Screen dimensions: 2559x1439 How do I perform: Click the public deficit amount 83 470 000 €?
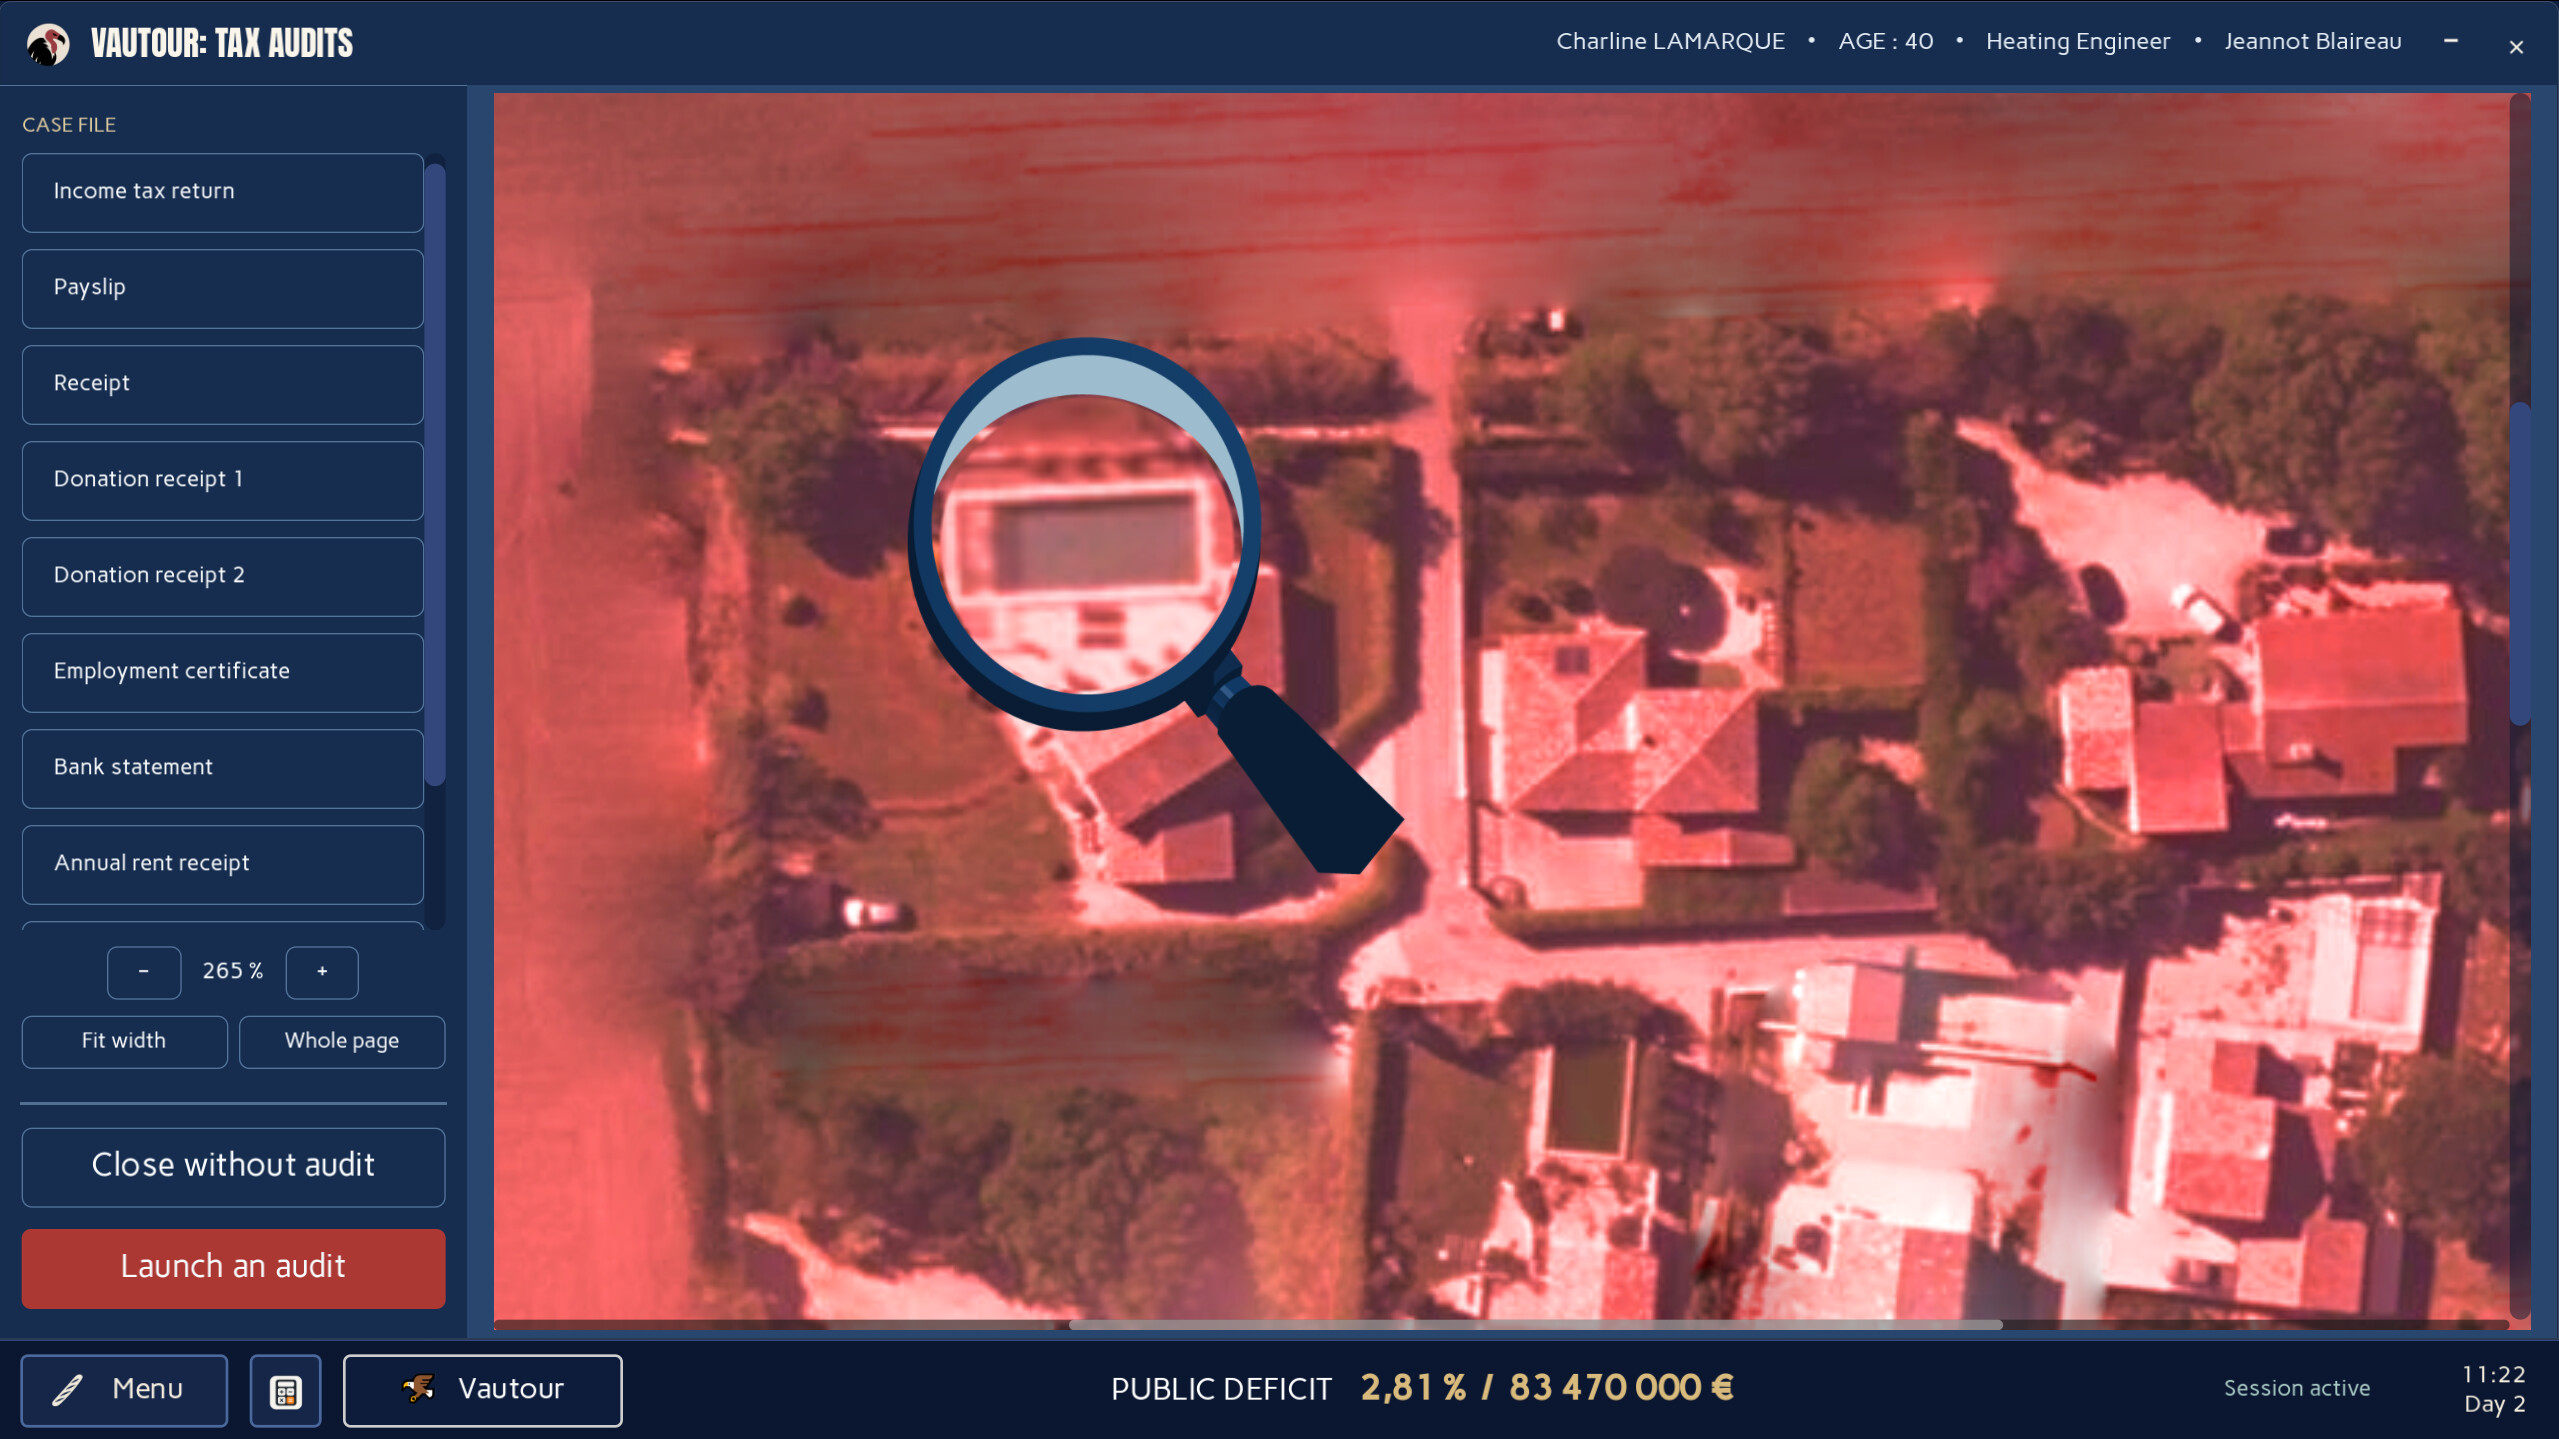tap(1620, 1388)
